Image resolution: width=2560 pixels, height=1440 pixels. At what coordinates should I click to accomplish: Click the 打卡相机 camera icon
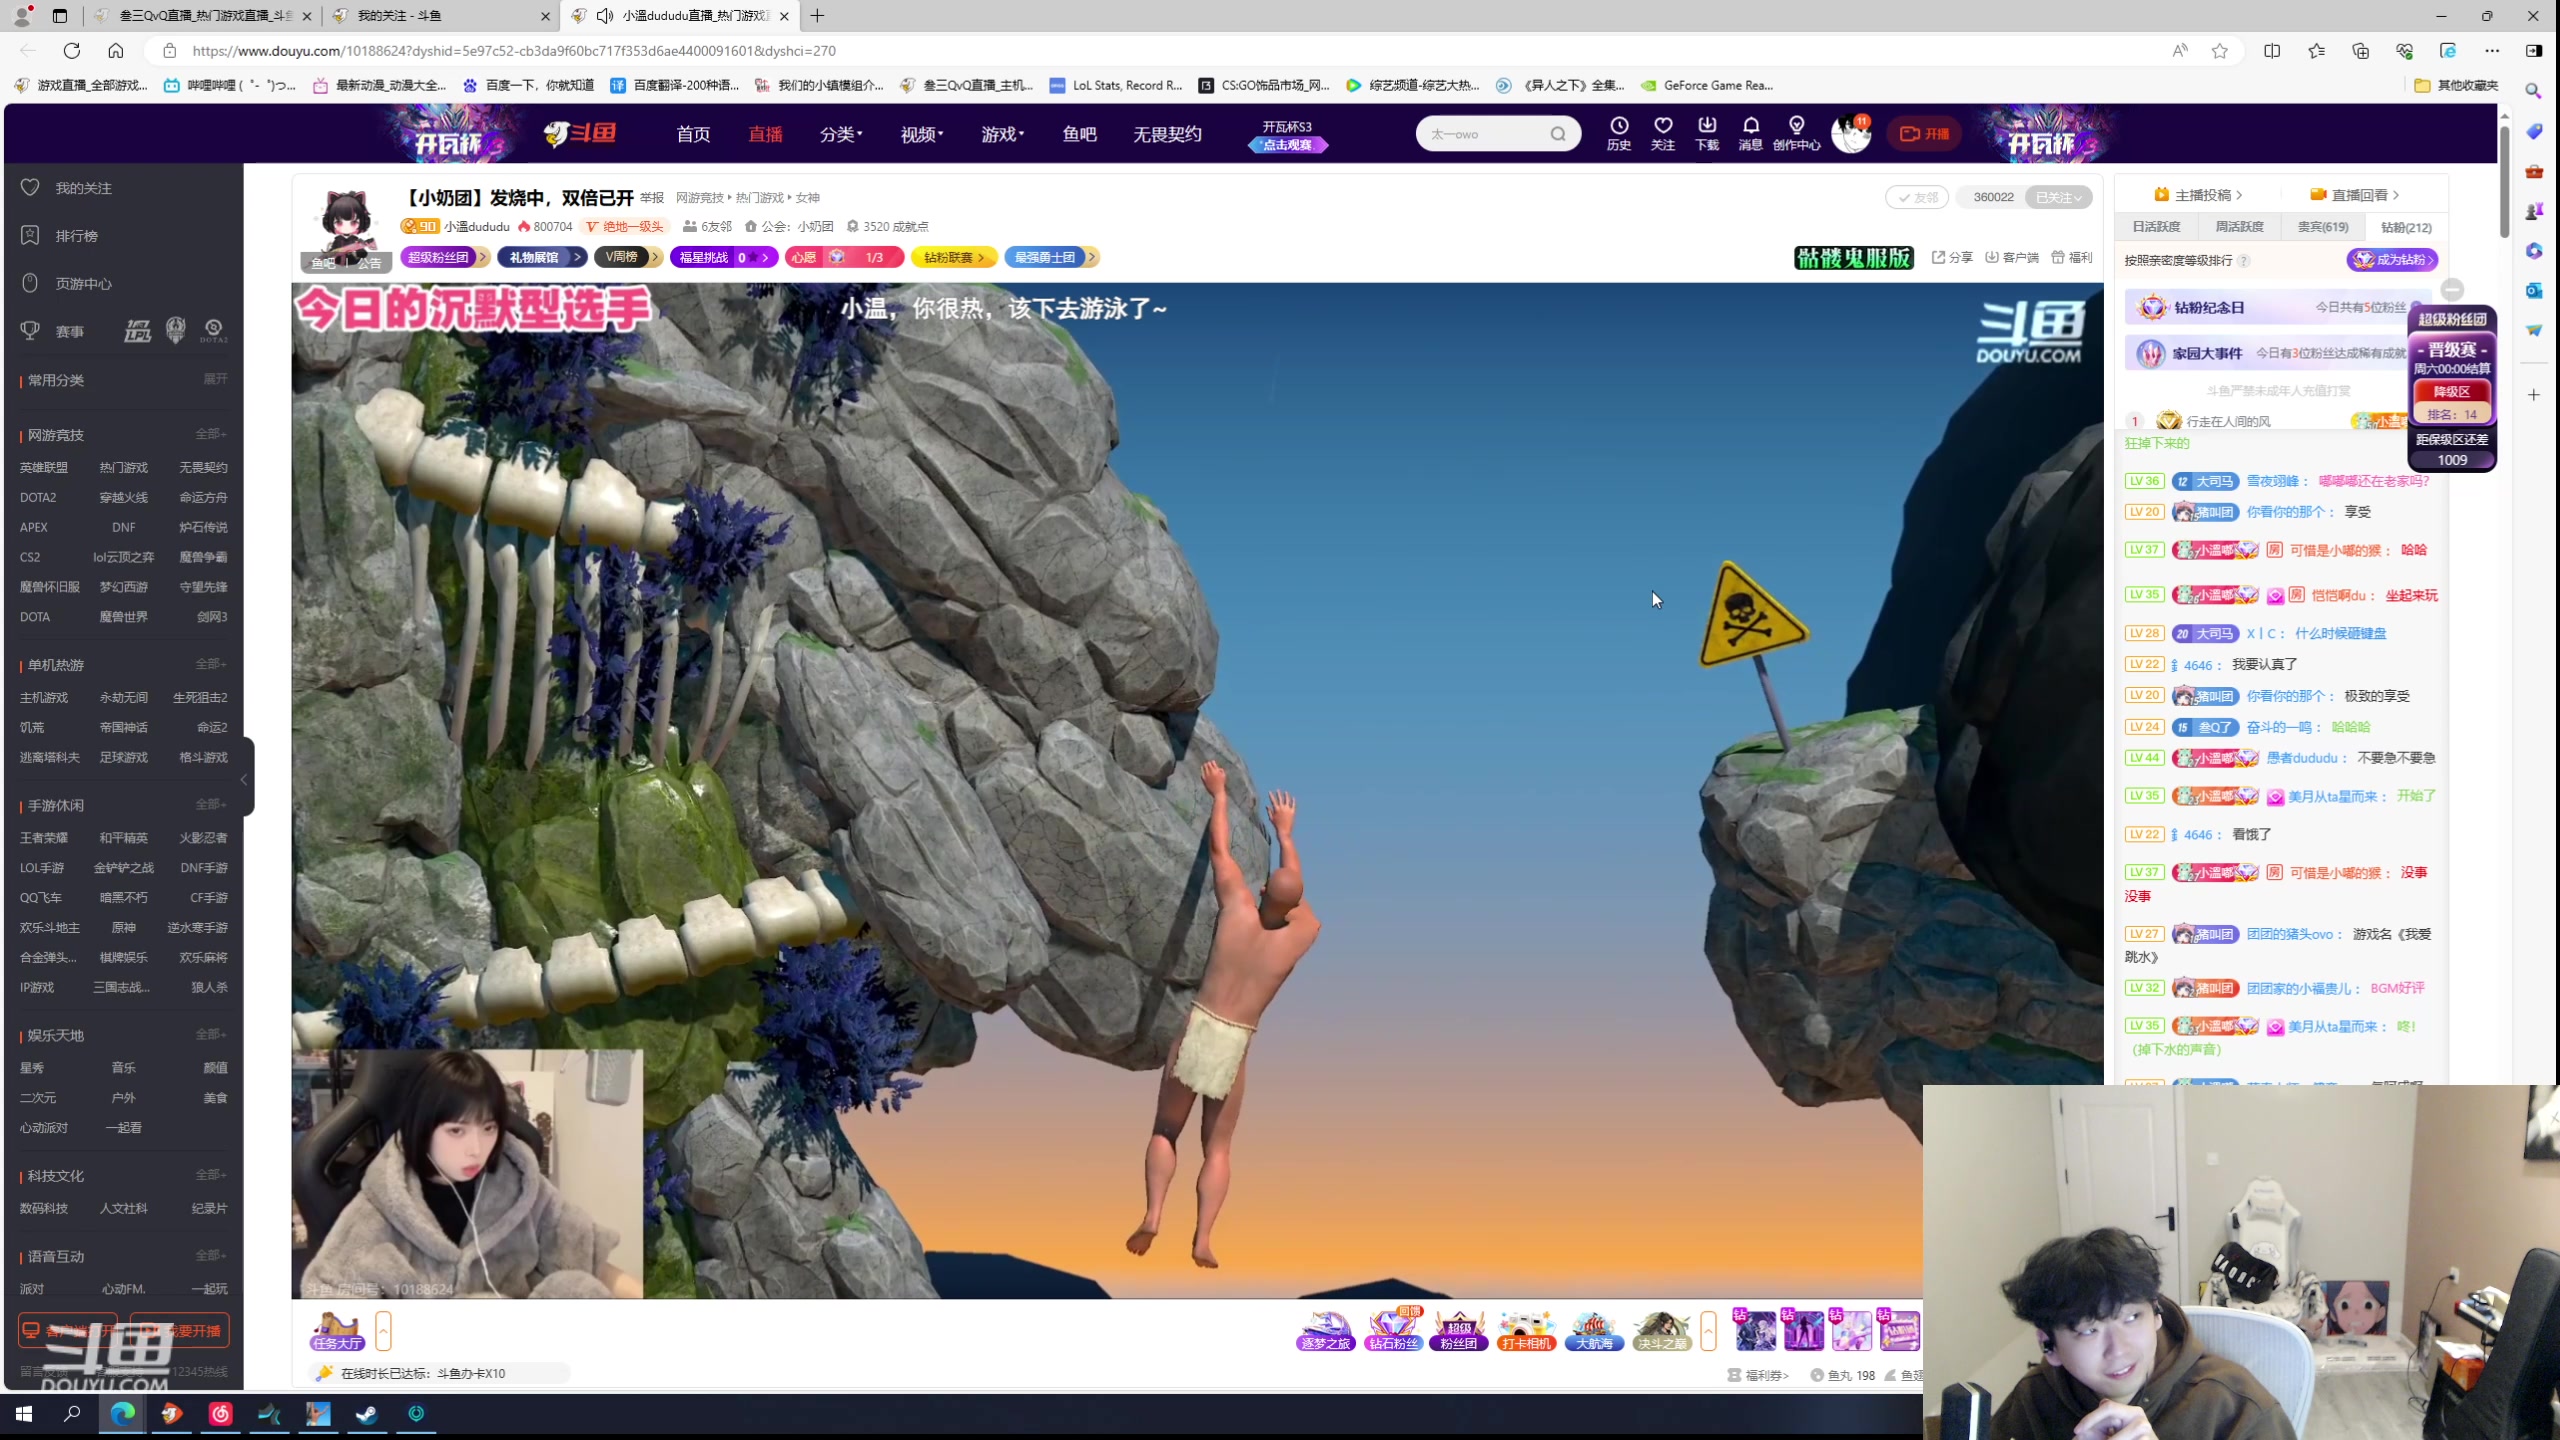(1526, 1331)
